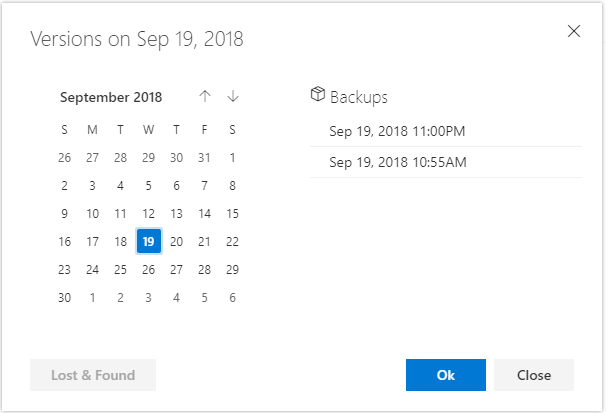
Task: Close the Versions dialog with X icon
Action: point(574,31)
